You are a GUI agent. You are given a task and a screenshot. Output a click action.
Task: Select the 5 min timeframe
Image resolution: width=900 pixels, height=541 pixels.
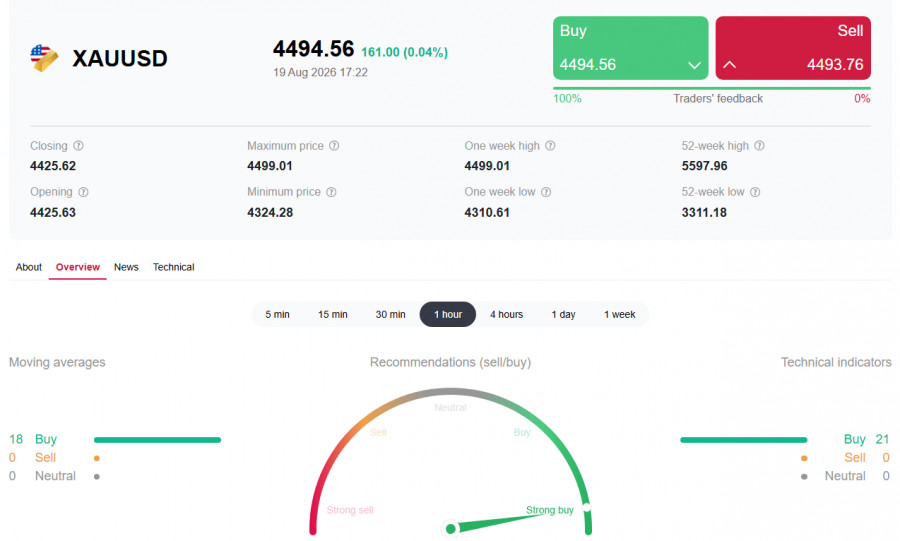pyautogui.click(x=277, y=314)
